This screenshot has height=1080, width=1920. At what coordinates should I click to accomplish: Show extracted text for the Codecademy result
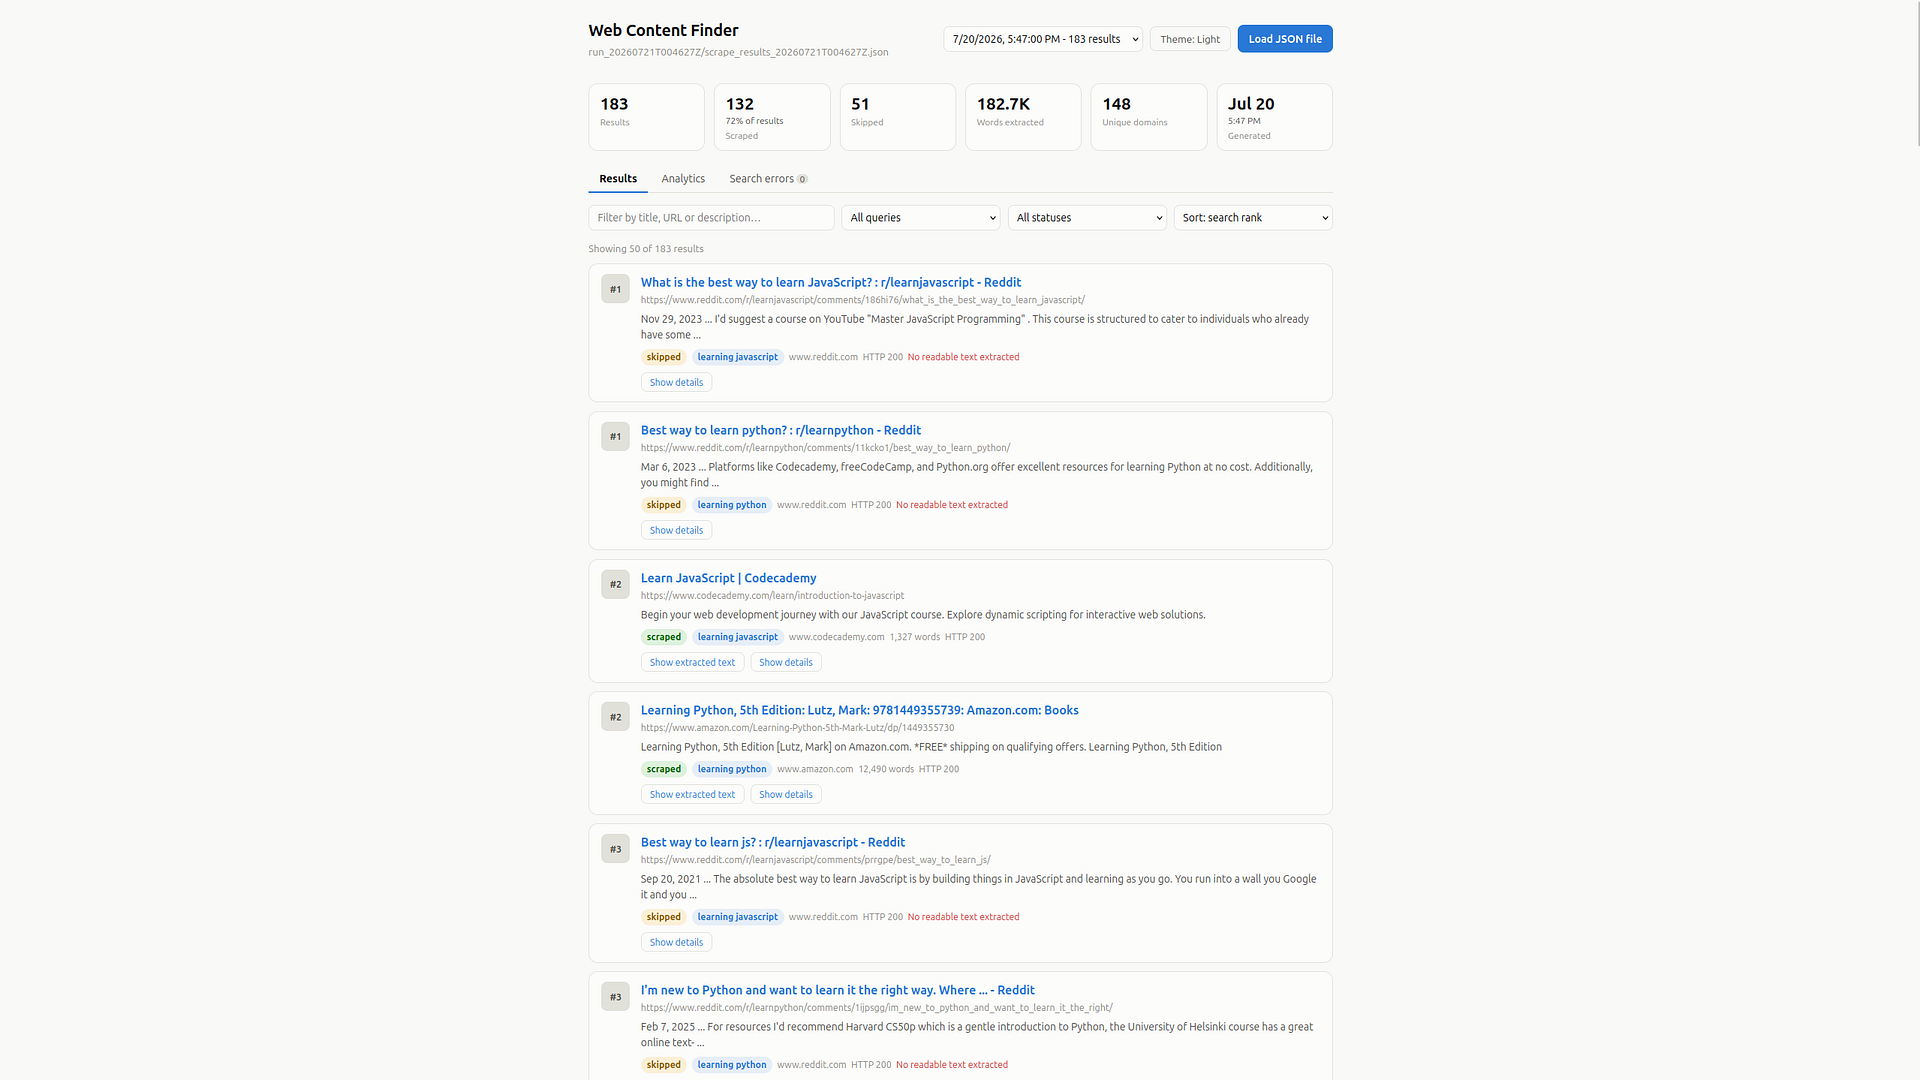coord(692,663)
